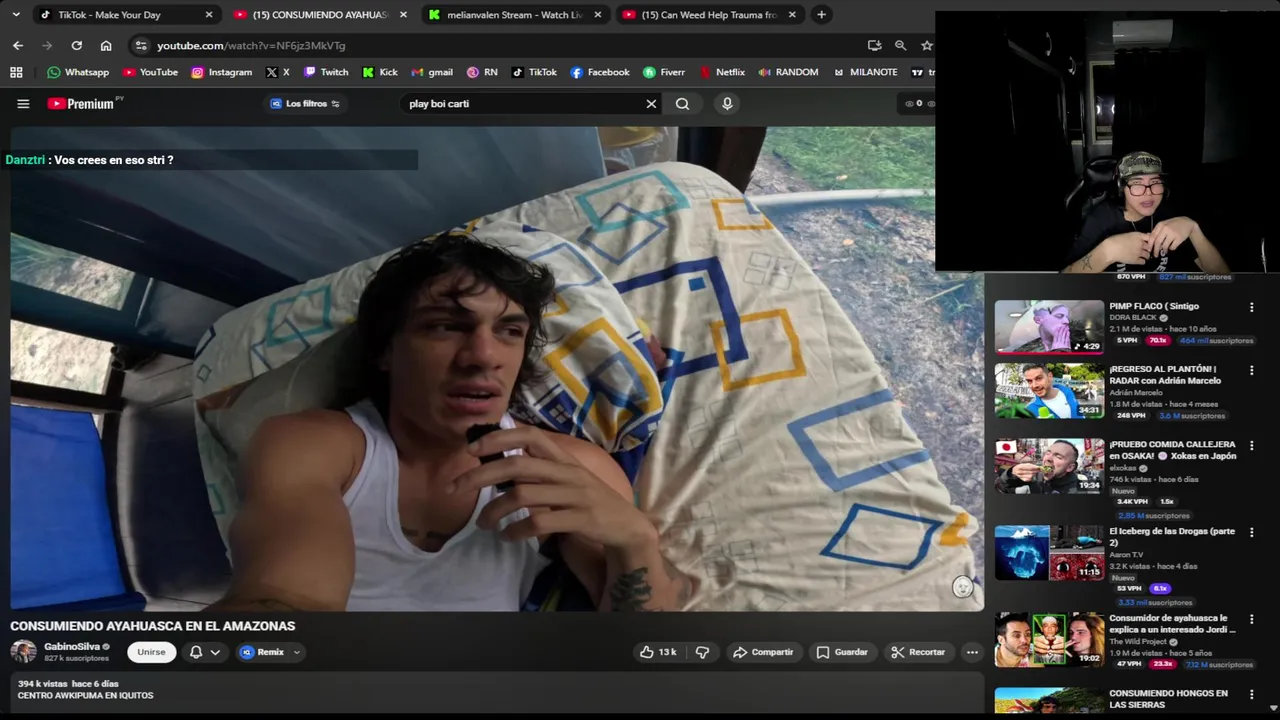Share the video with Compartir
The image size is (1280, 720).
[763, 652]
